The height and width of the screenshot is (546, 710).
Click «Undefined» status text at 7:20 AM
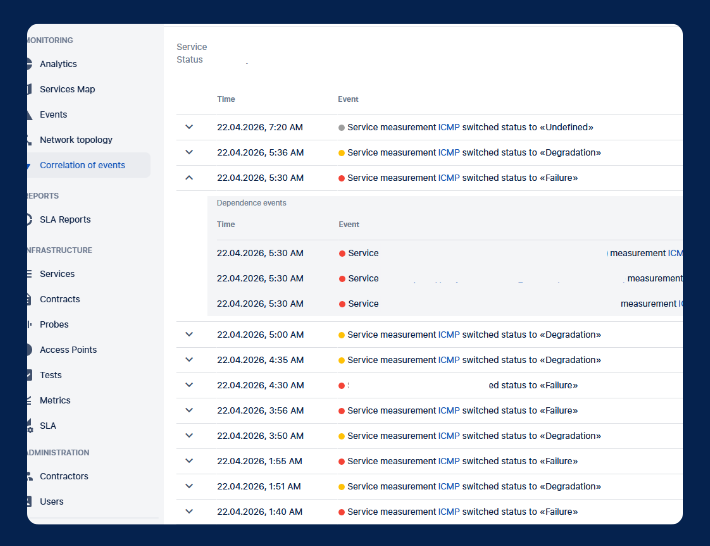(566, 127)
